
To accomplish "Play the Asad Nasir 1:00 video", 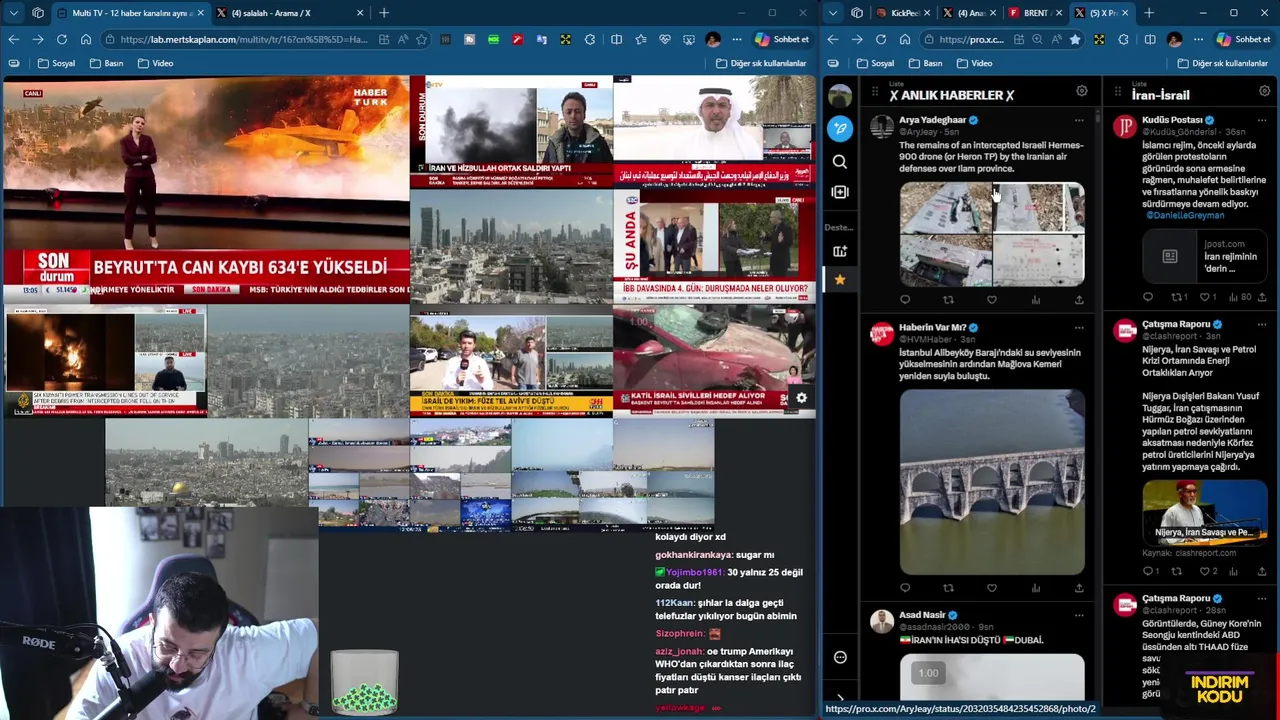I will coord(992,677).
